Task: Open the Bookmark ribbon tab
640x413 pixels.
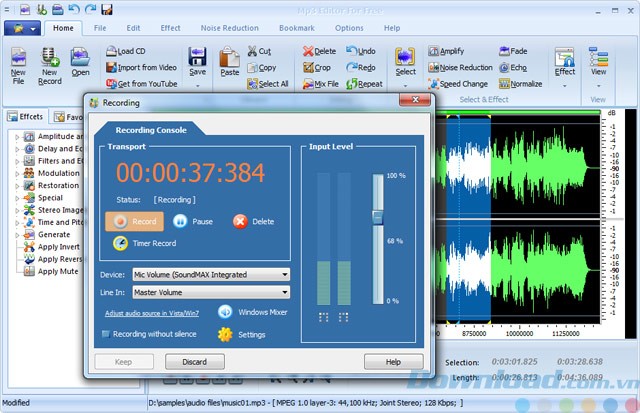Action: [296, 29]
